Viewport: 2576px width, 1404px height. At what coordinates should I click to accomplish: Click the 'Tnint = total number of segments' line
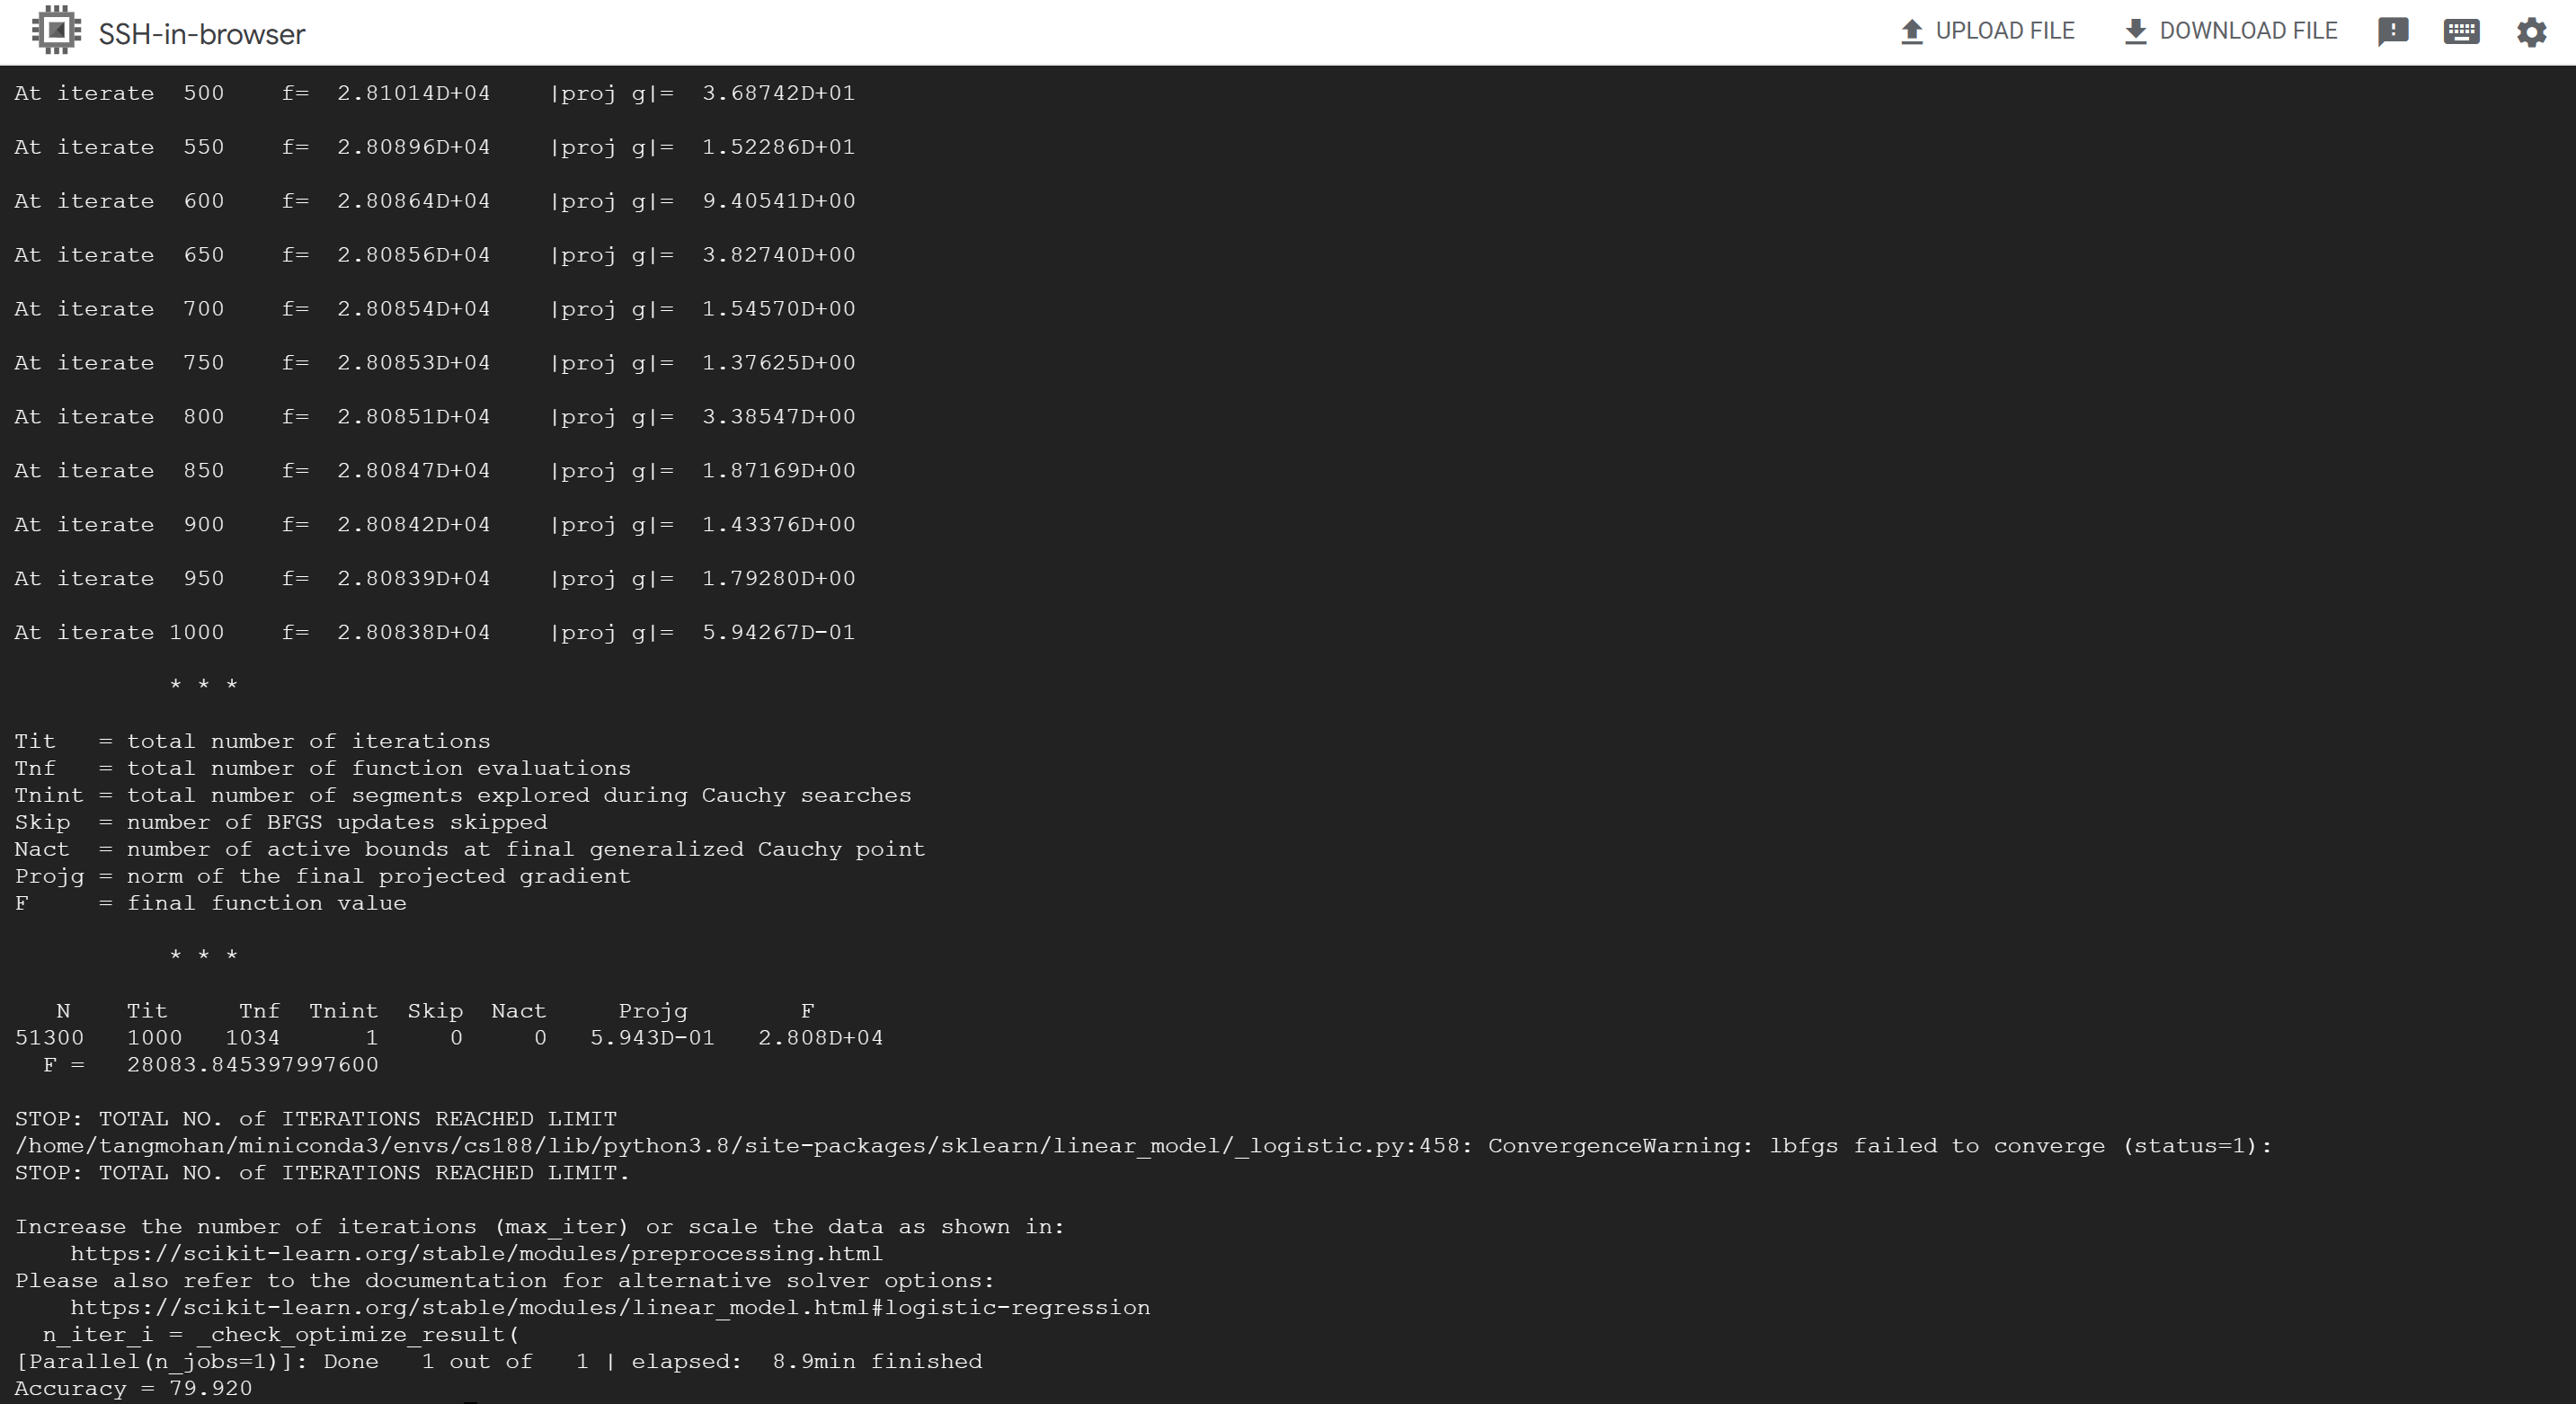point(463,795)
